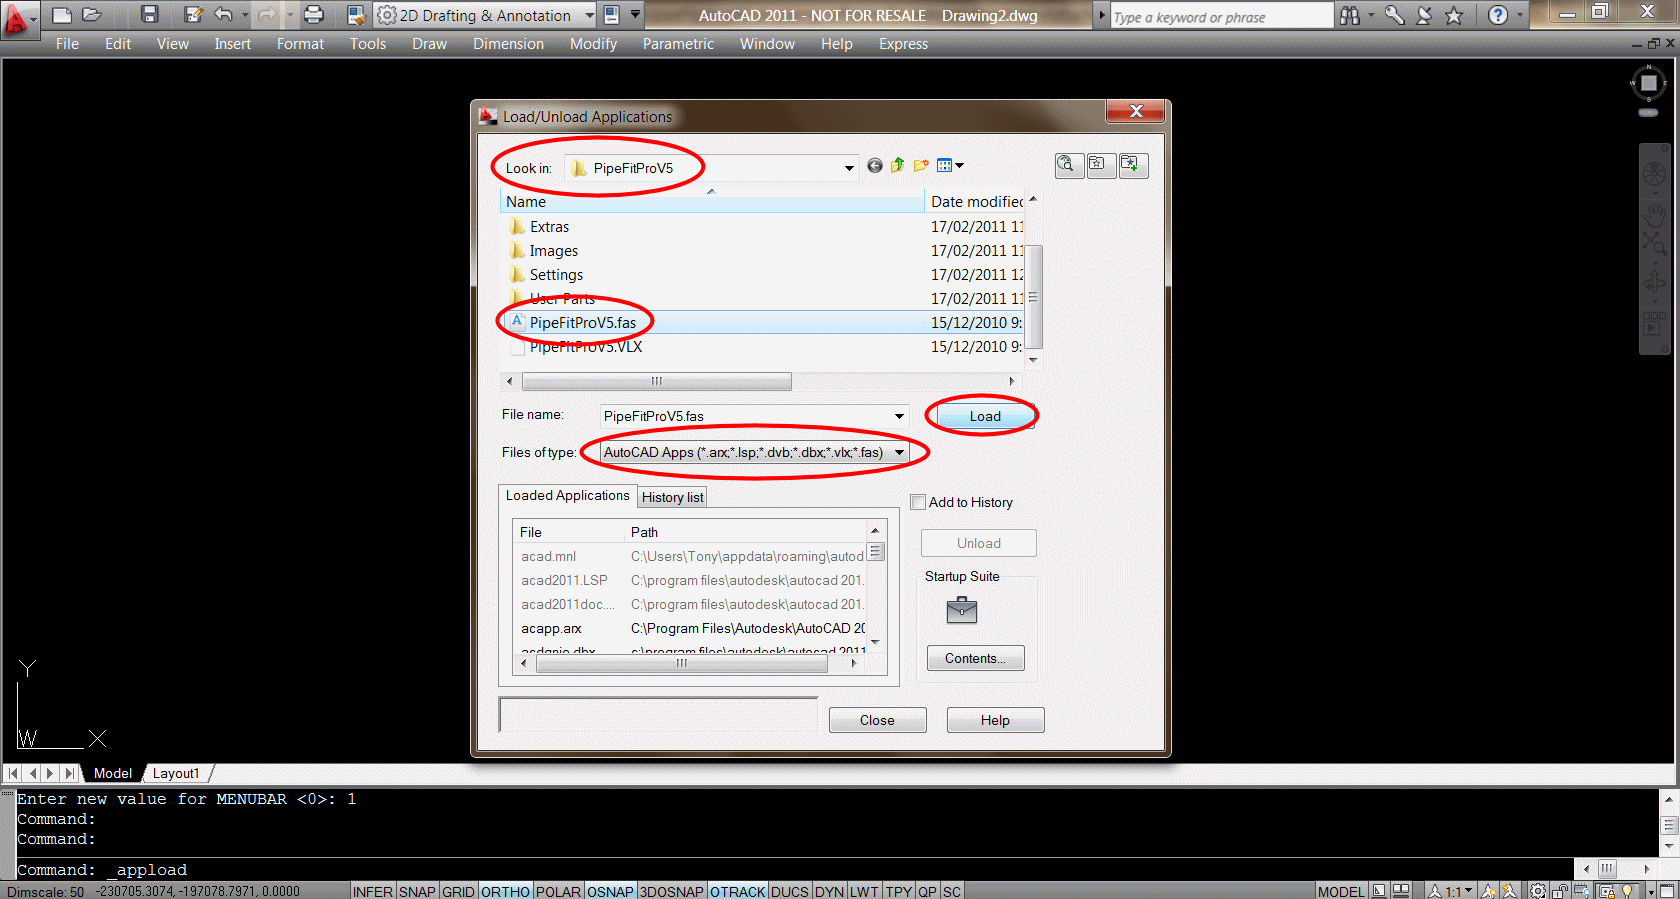Switch to Layout1 tab
This screenshot has height=899, width=1680.
176,773
